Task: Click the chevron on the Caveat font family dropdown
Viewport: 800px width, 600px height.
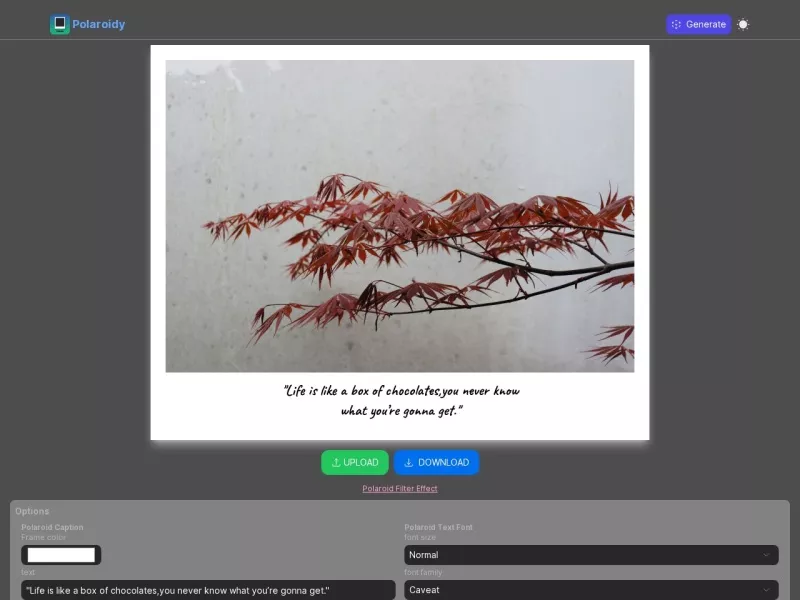Action: click(x=766, y=590)
